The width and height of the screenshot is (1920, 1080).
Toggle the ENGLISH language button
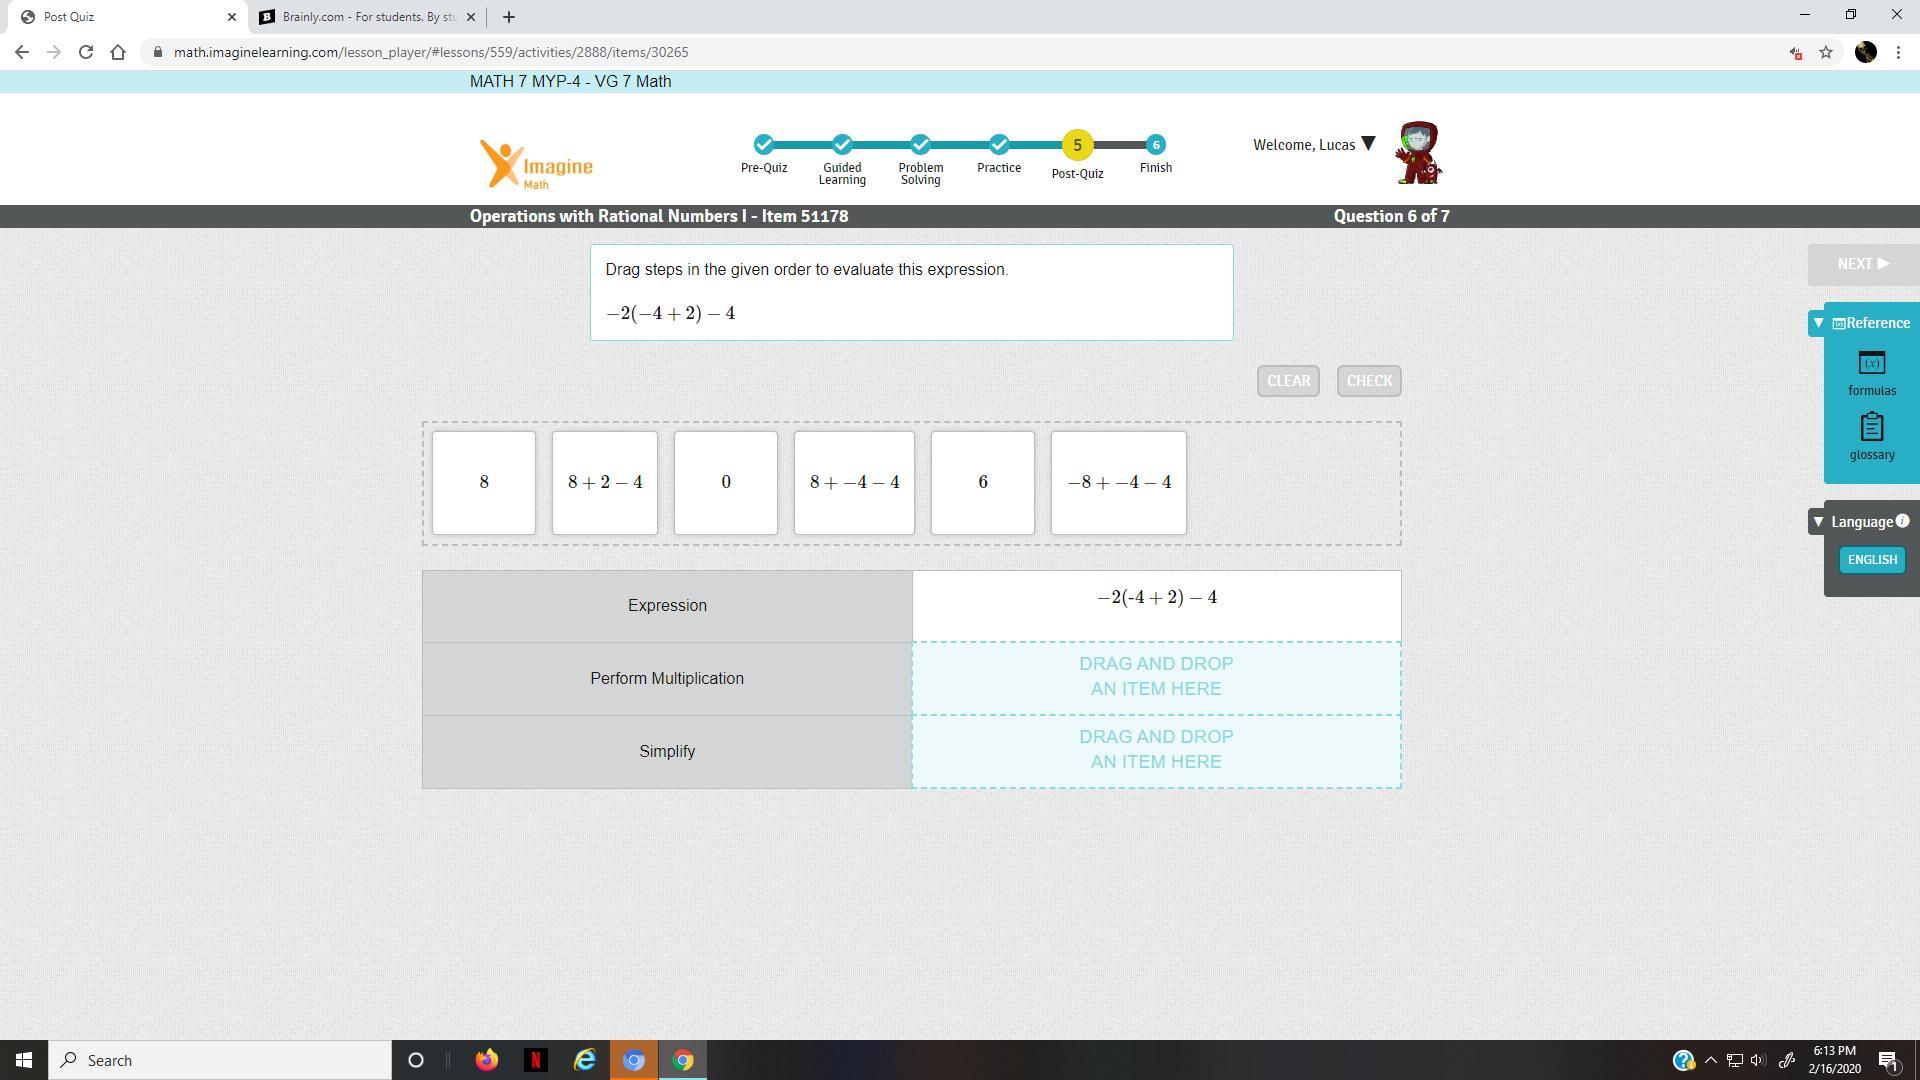pyautogui.click(x=1871, y=560)
